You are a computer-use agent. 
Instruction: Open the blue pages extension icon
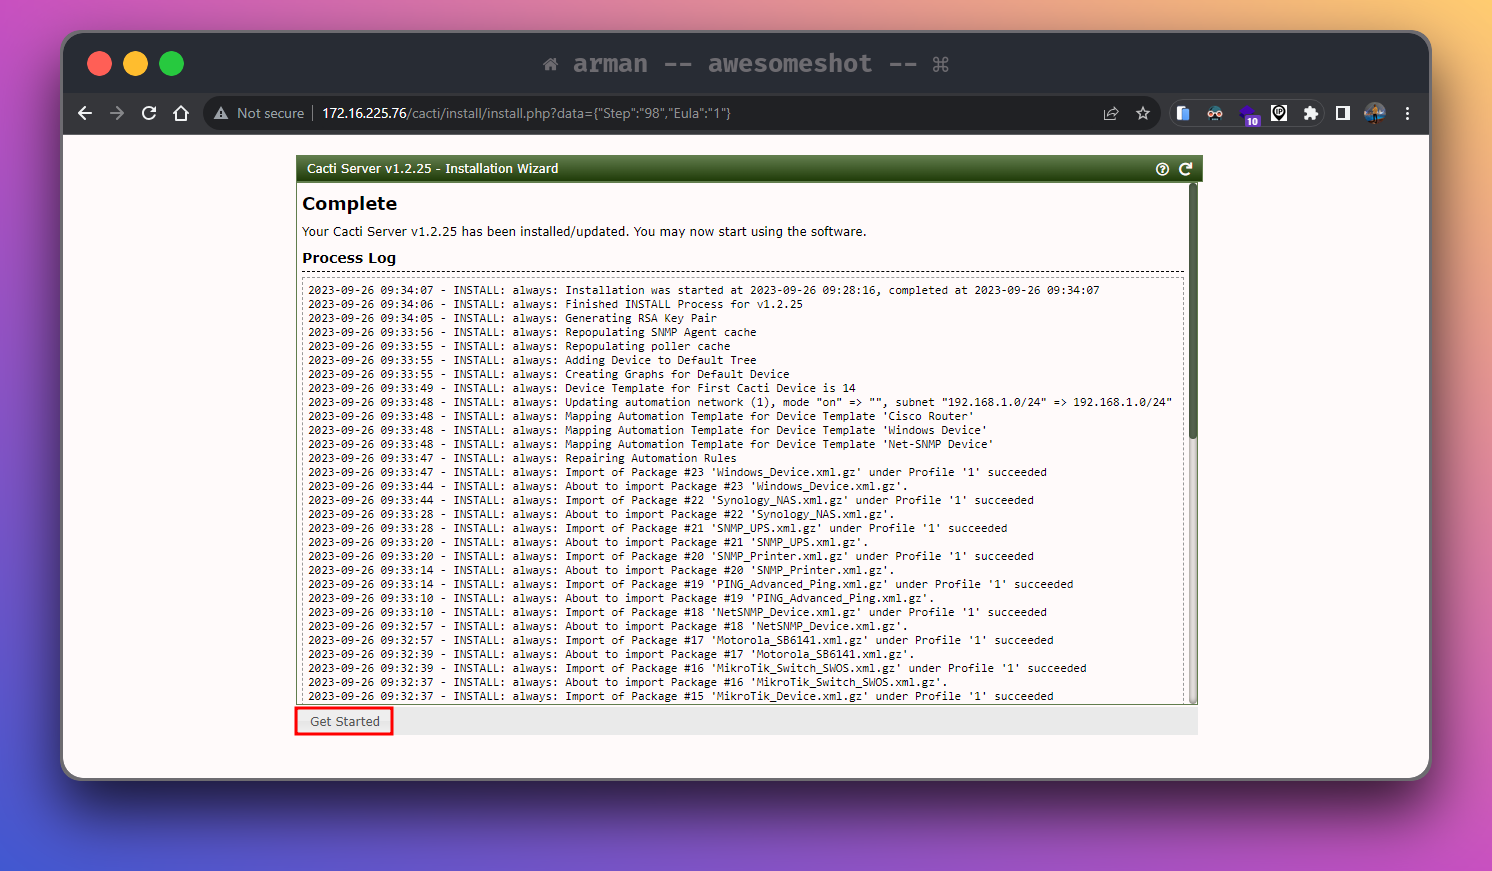pyautogui.click(x=1183, y=113)
